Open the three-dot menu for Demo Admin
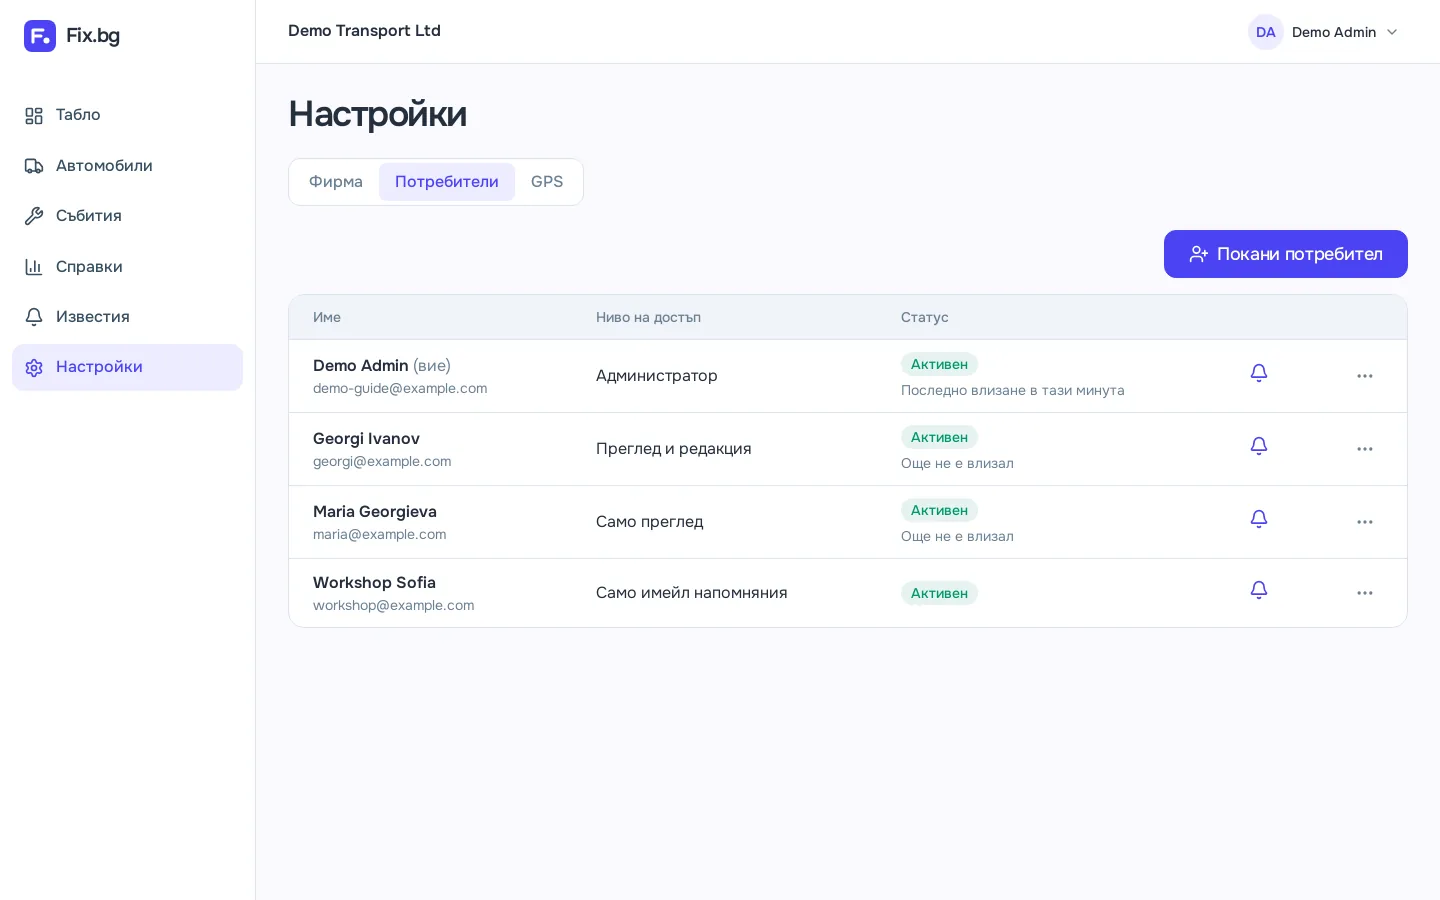Viewport: 1440px width, 900px height. [x=1365, y=376]
